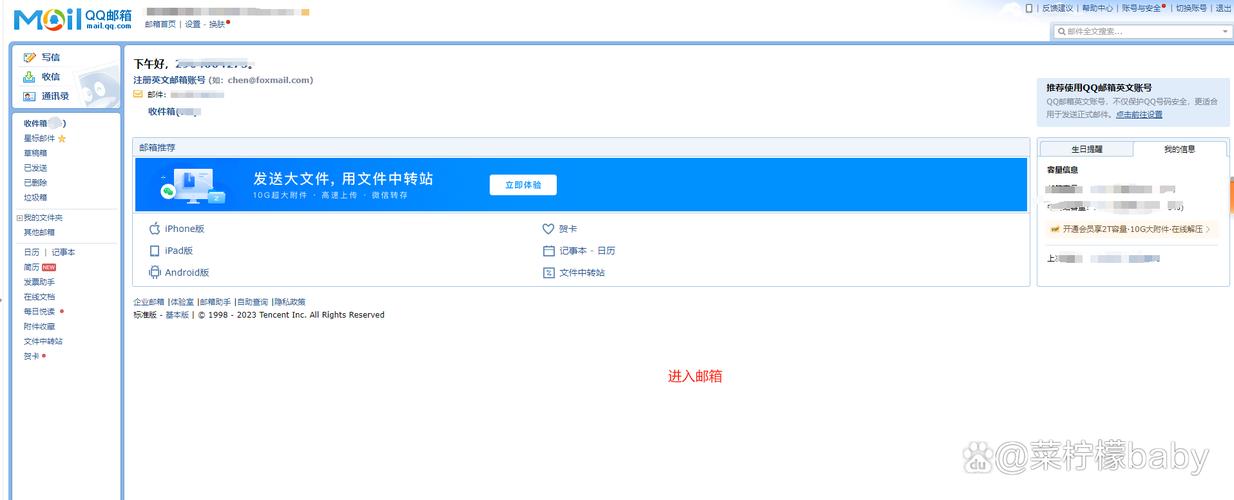Open 文件中转站 in the left sidebar
Image resolution: width=1234 pixels, height=500 pixels.
click(43, 341)
